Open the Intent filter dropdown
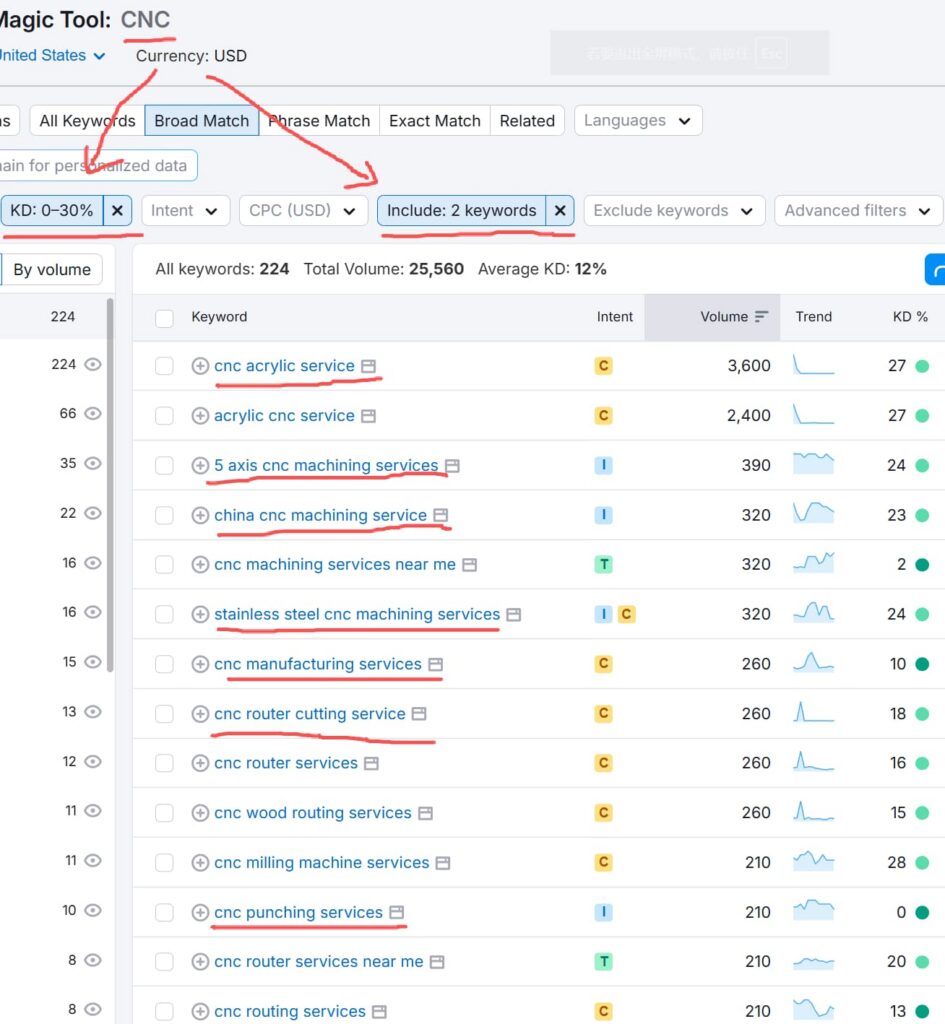 tap(185, 210)
